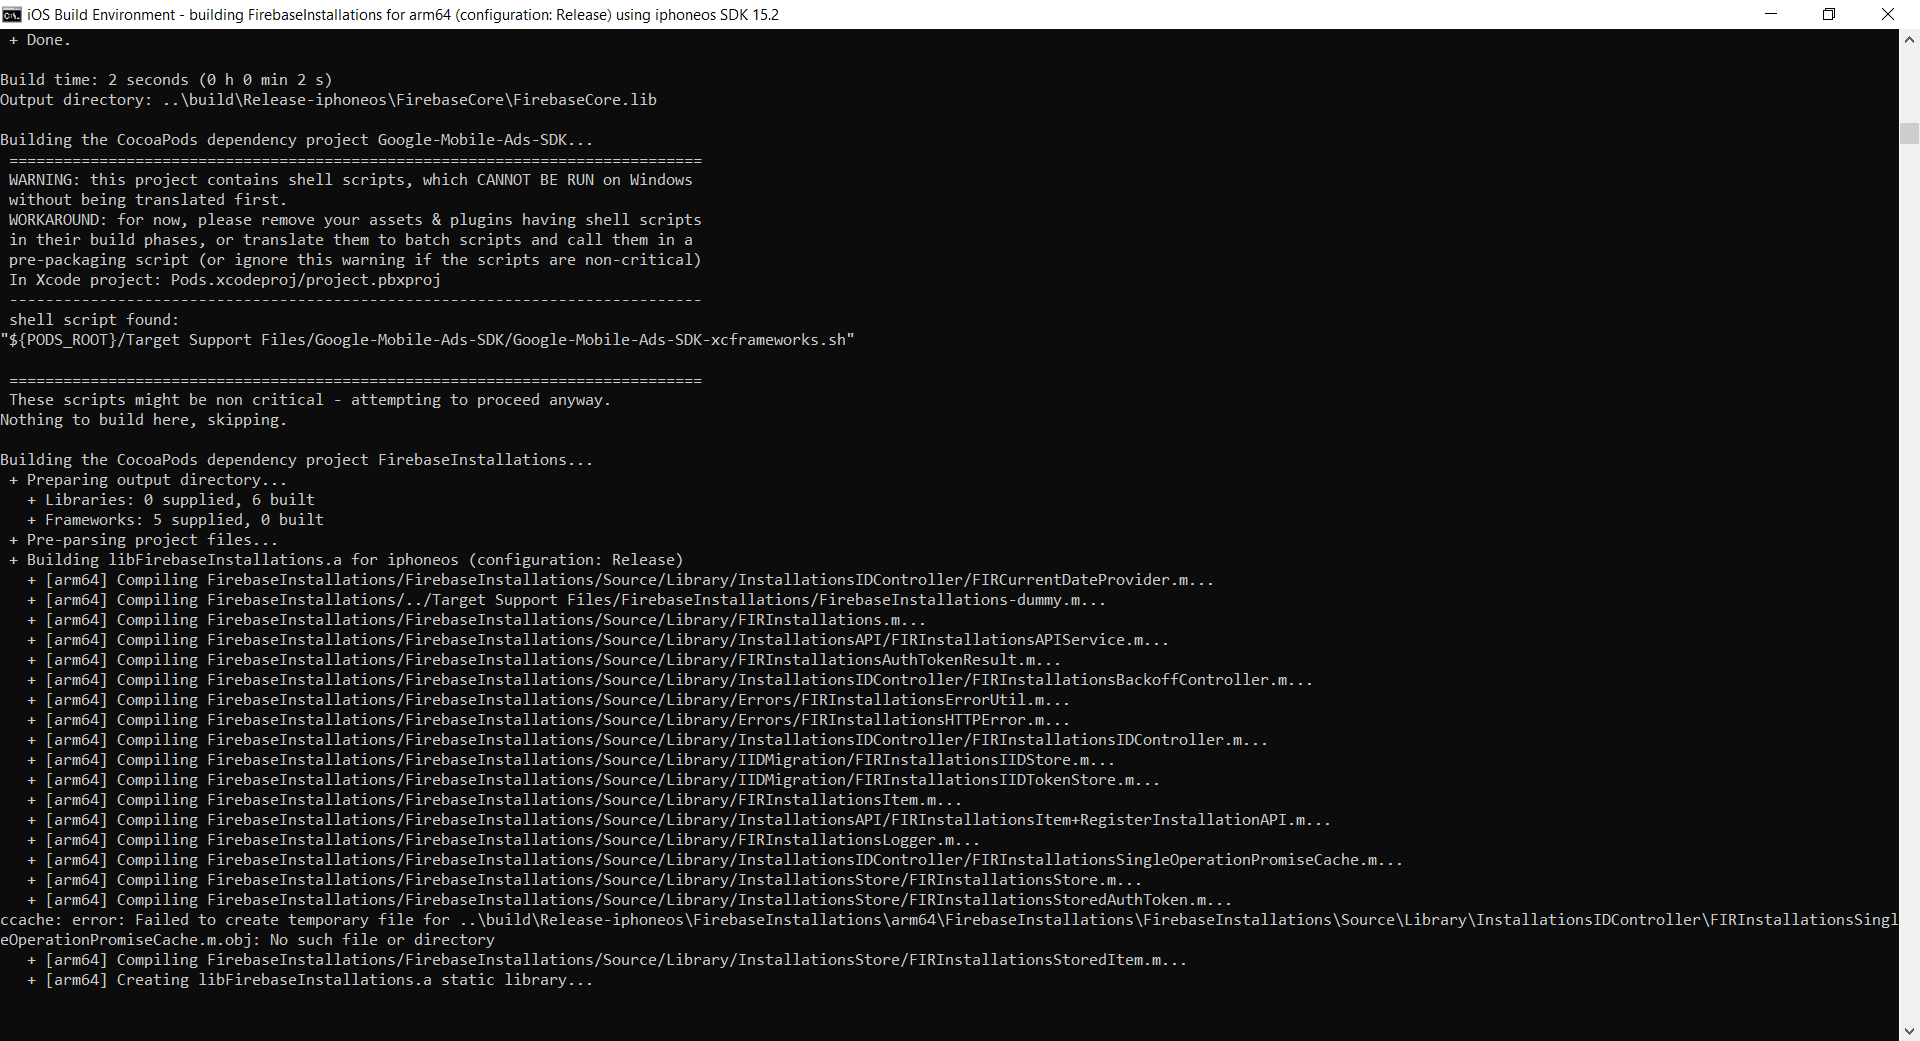Click the 'Build time: 2 seconds' line
This screenshot has height=1041, width=1920.
pyautogui.click(x=166, y=80)
